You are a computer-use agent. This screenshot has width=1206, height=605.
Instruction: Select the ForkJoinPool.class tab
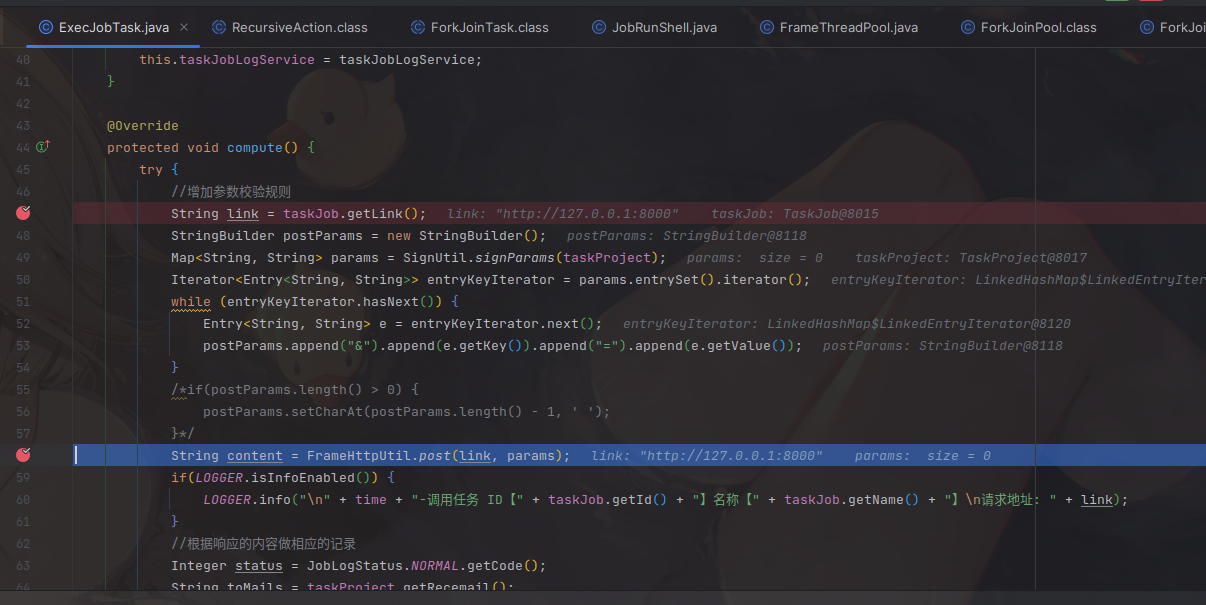click(1038, 27)
